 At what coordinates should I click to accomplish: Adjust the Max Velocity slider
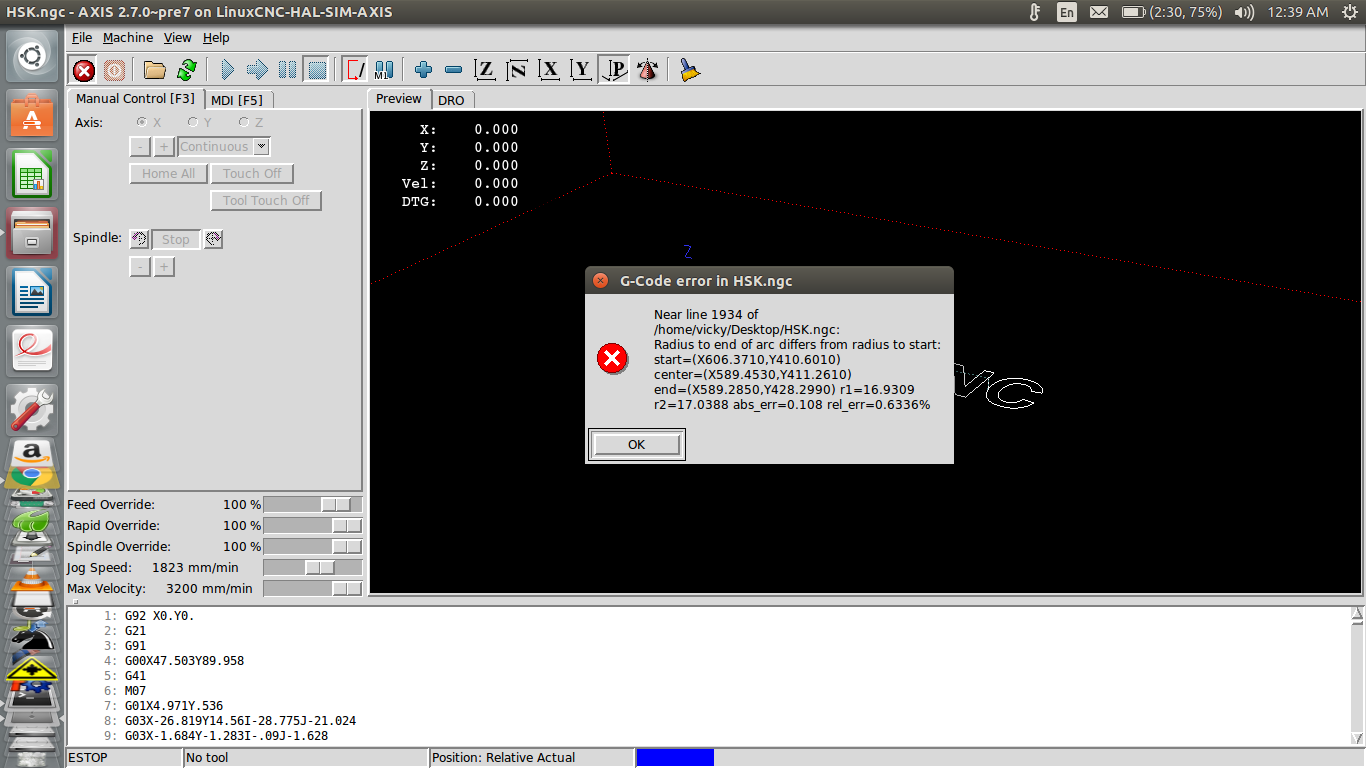tap(313, 589)
